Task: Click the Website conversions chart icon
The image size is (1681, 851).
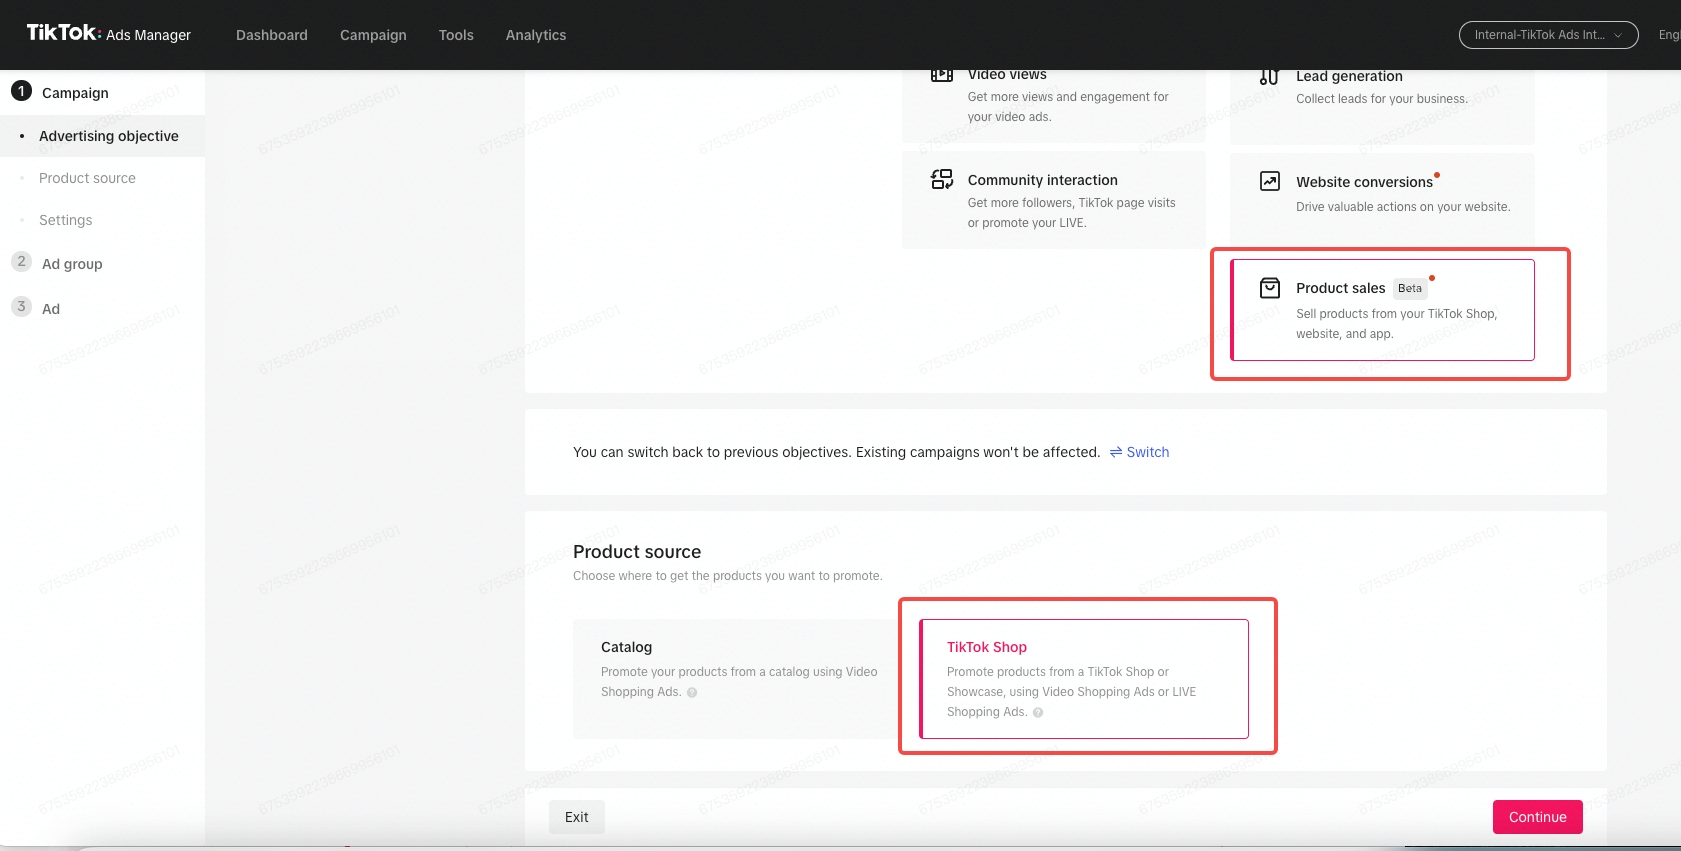Action: tap(1269, 181)
